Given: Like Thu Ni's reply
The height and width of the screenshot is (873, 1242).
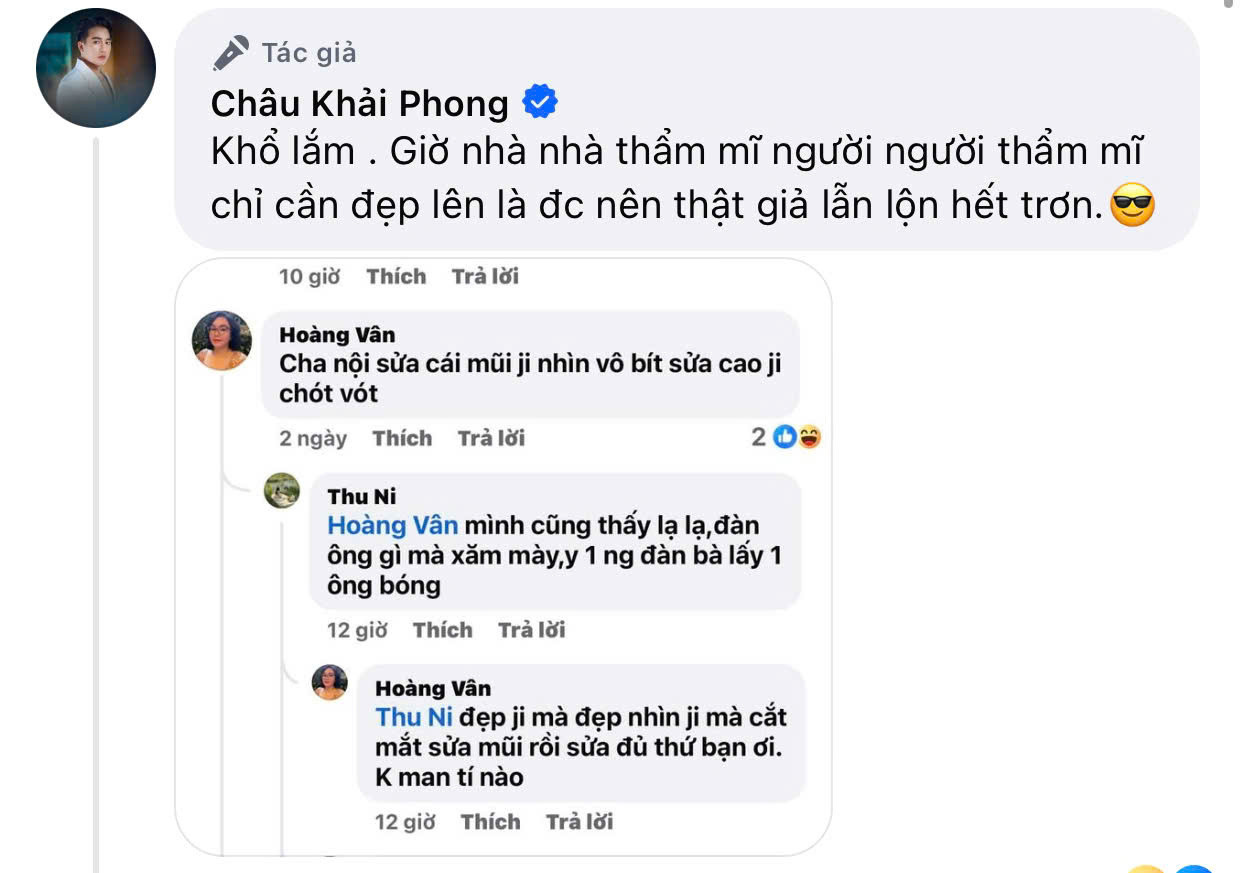Looking at the screenshot, I should (442, 630).
